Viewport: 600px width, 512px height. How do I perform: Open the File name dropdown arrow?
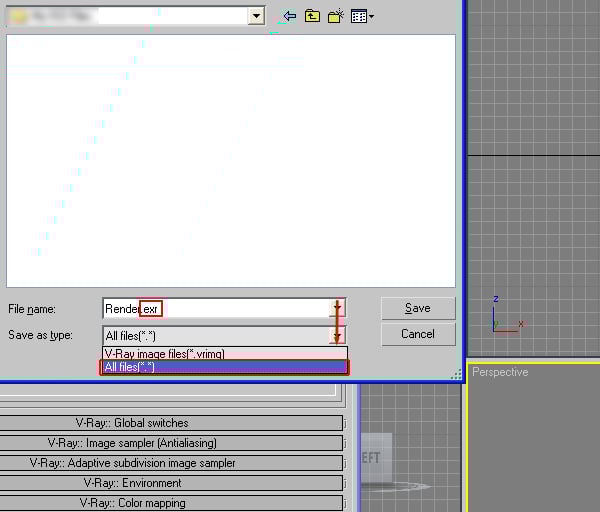[x=338, y=309]
